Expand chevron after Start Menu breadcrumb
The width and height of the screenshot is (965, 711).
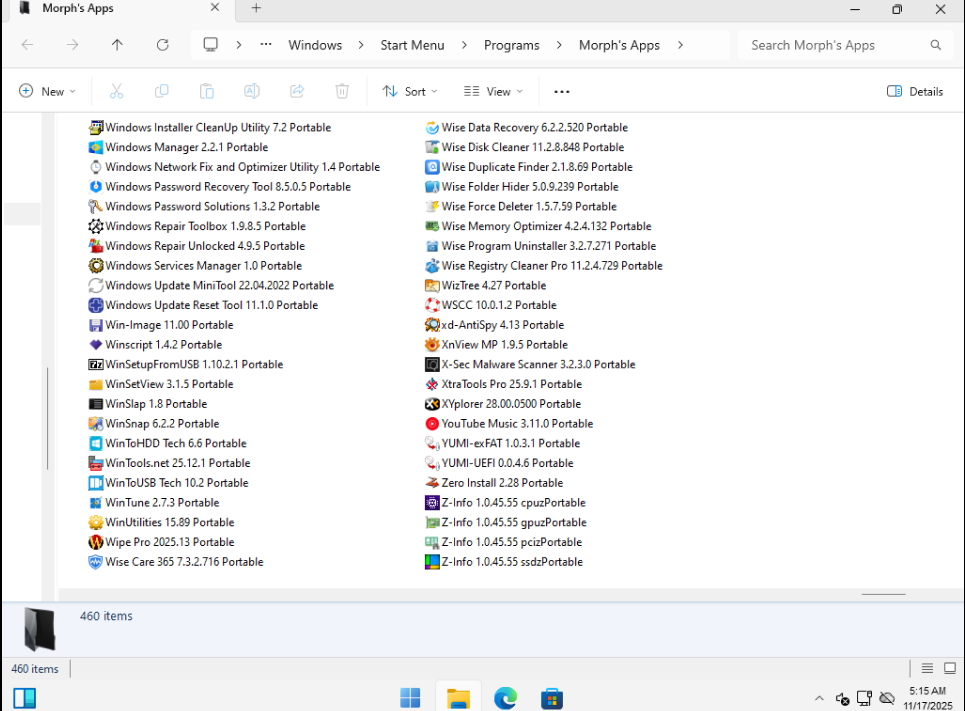click(x=464, y=45)
